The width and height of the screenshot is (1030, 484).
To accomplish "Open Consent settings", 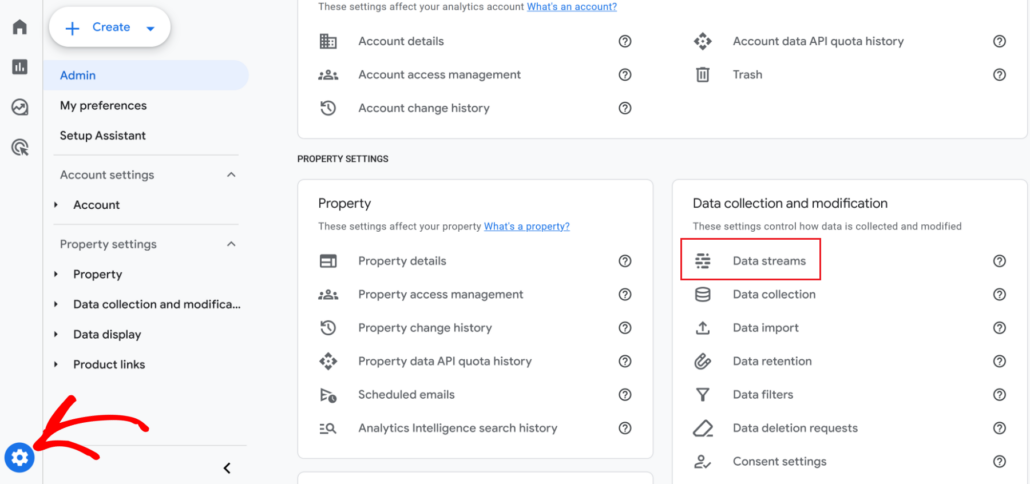I will (780, 462).
